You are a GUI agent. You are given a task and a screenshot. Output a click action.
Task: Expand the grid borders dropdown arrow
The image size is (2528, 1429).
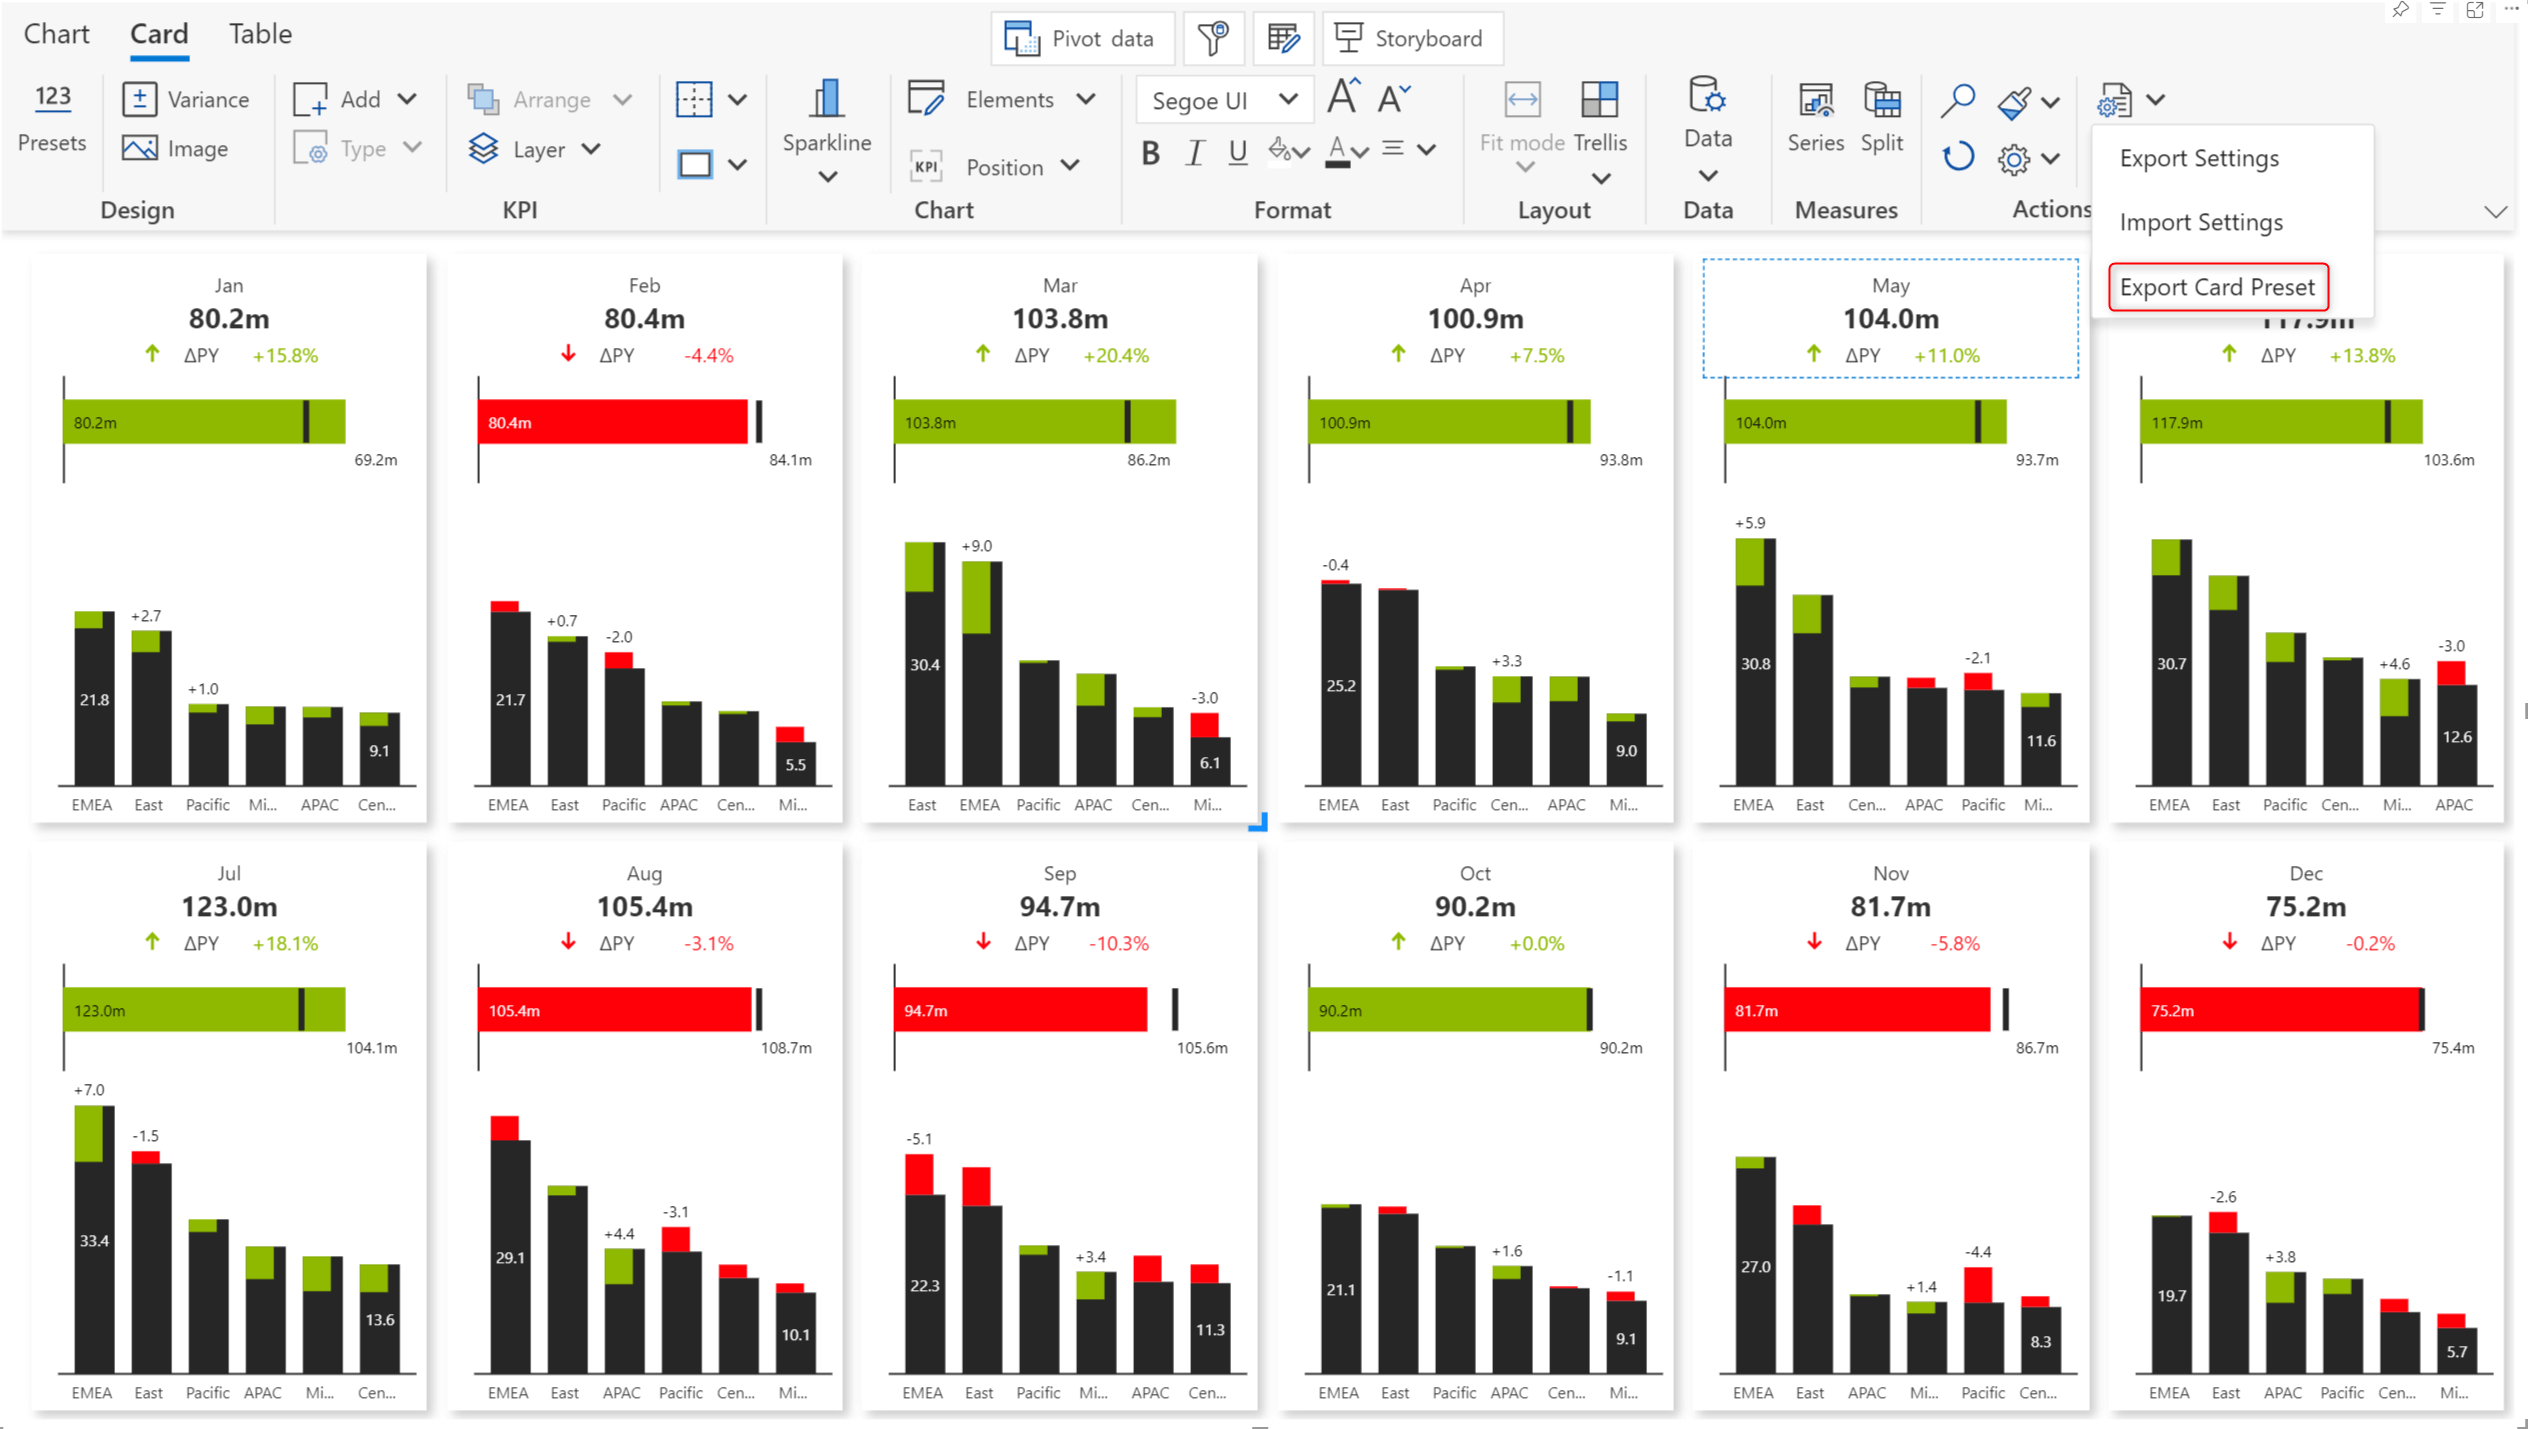[x=738, y=100]
